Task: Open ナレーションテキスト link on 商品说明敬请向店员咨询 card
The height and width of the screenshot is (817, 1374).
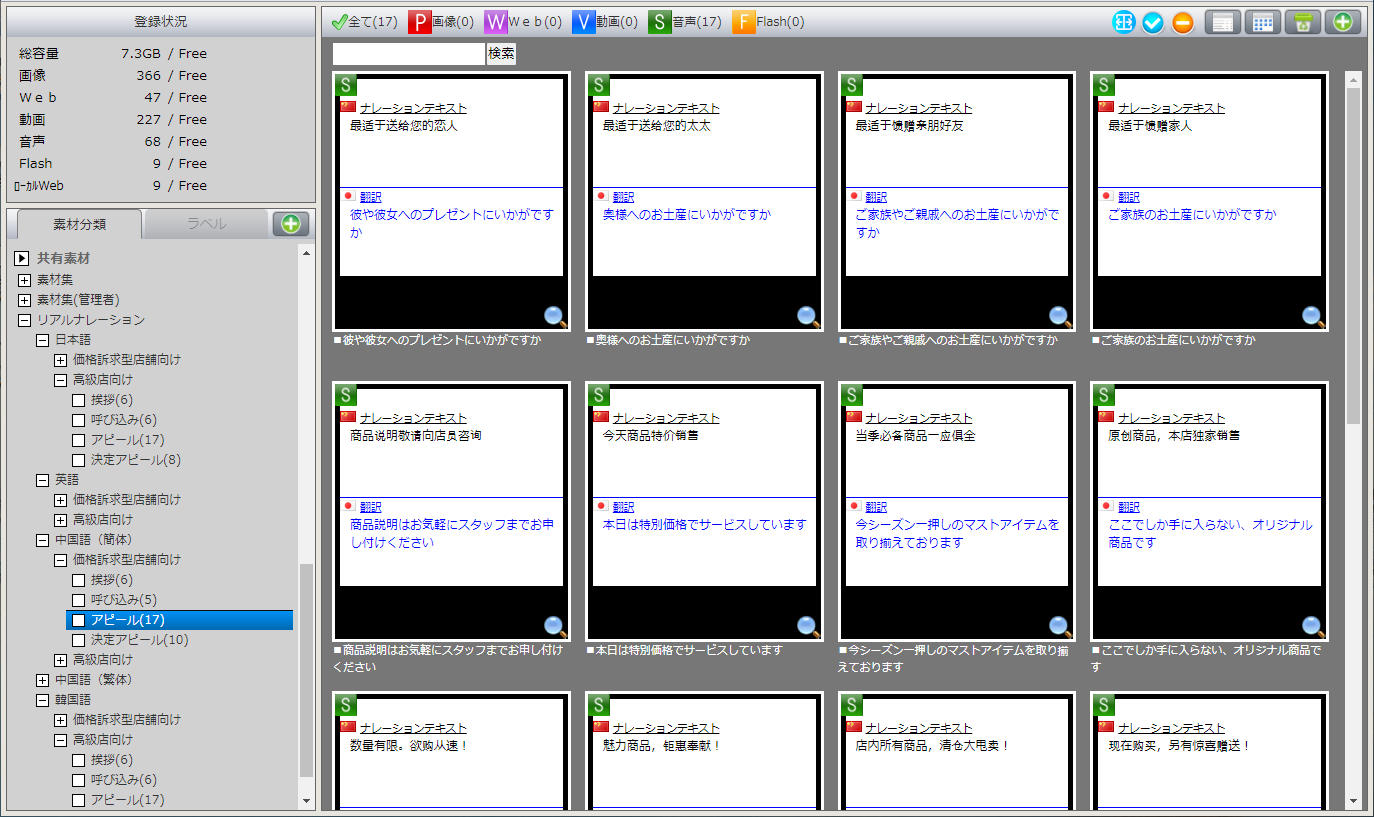Action: [x=413, y=418]
